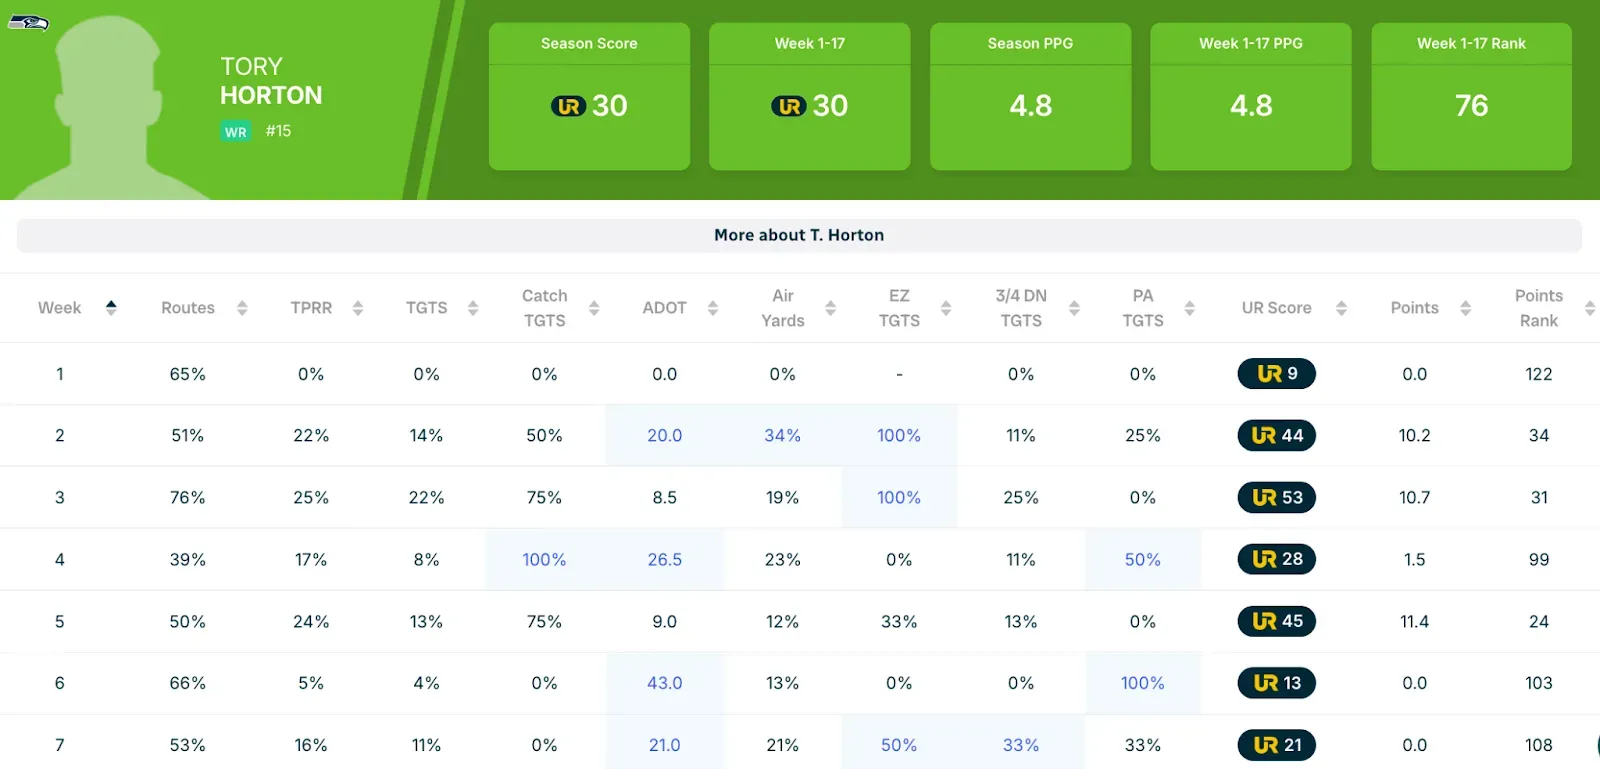Viewport: 1600px width, 769px height.
Task: Toggle sort order on Catch TGTS column
Action: pos(594,308)
